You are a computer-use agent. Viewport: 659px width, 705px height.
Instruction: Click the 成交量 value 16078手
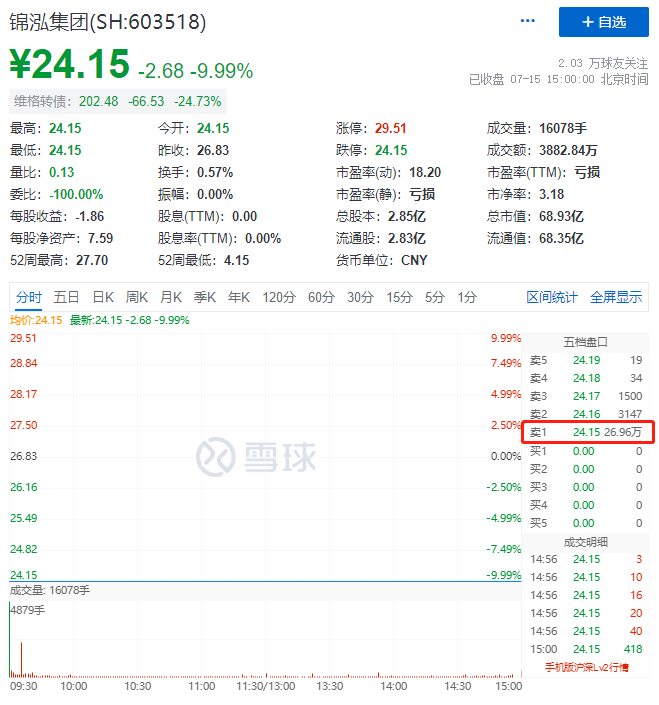563,128
